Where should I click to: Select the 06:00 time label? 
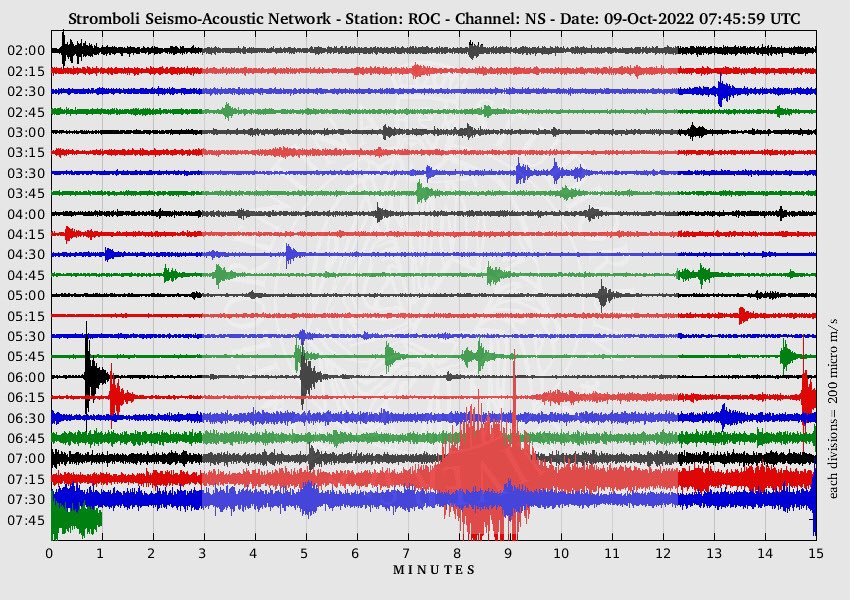[x=26, y=377]
